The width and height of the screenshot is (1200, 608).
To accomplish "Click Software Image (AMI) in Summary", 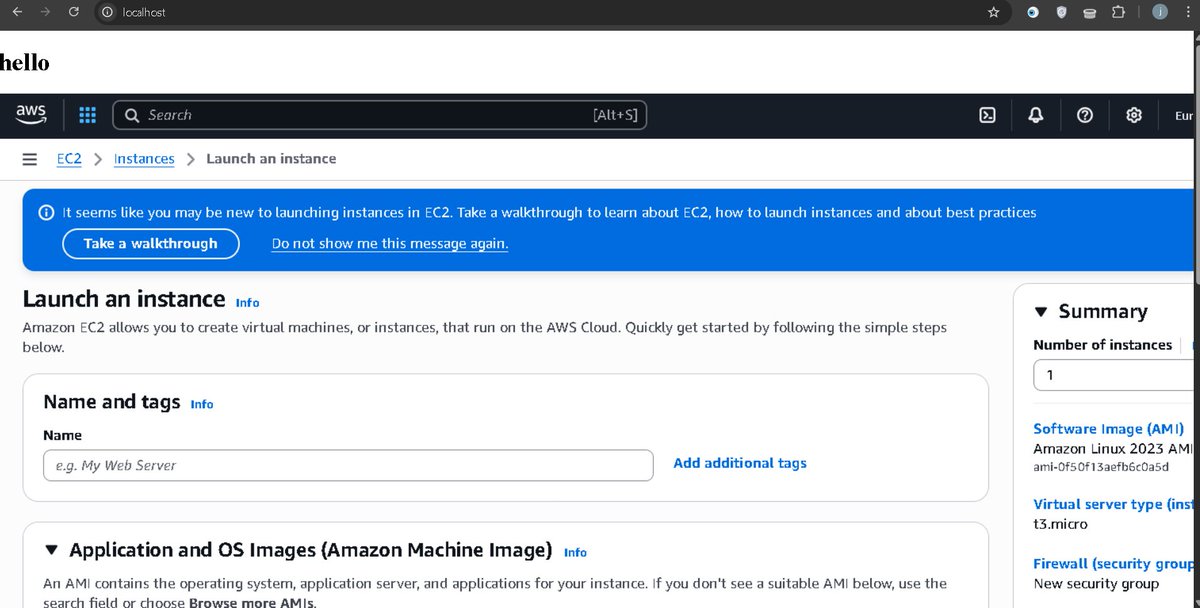I will click(x=1108, y=428).
